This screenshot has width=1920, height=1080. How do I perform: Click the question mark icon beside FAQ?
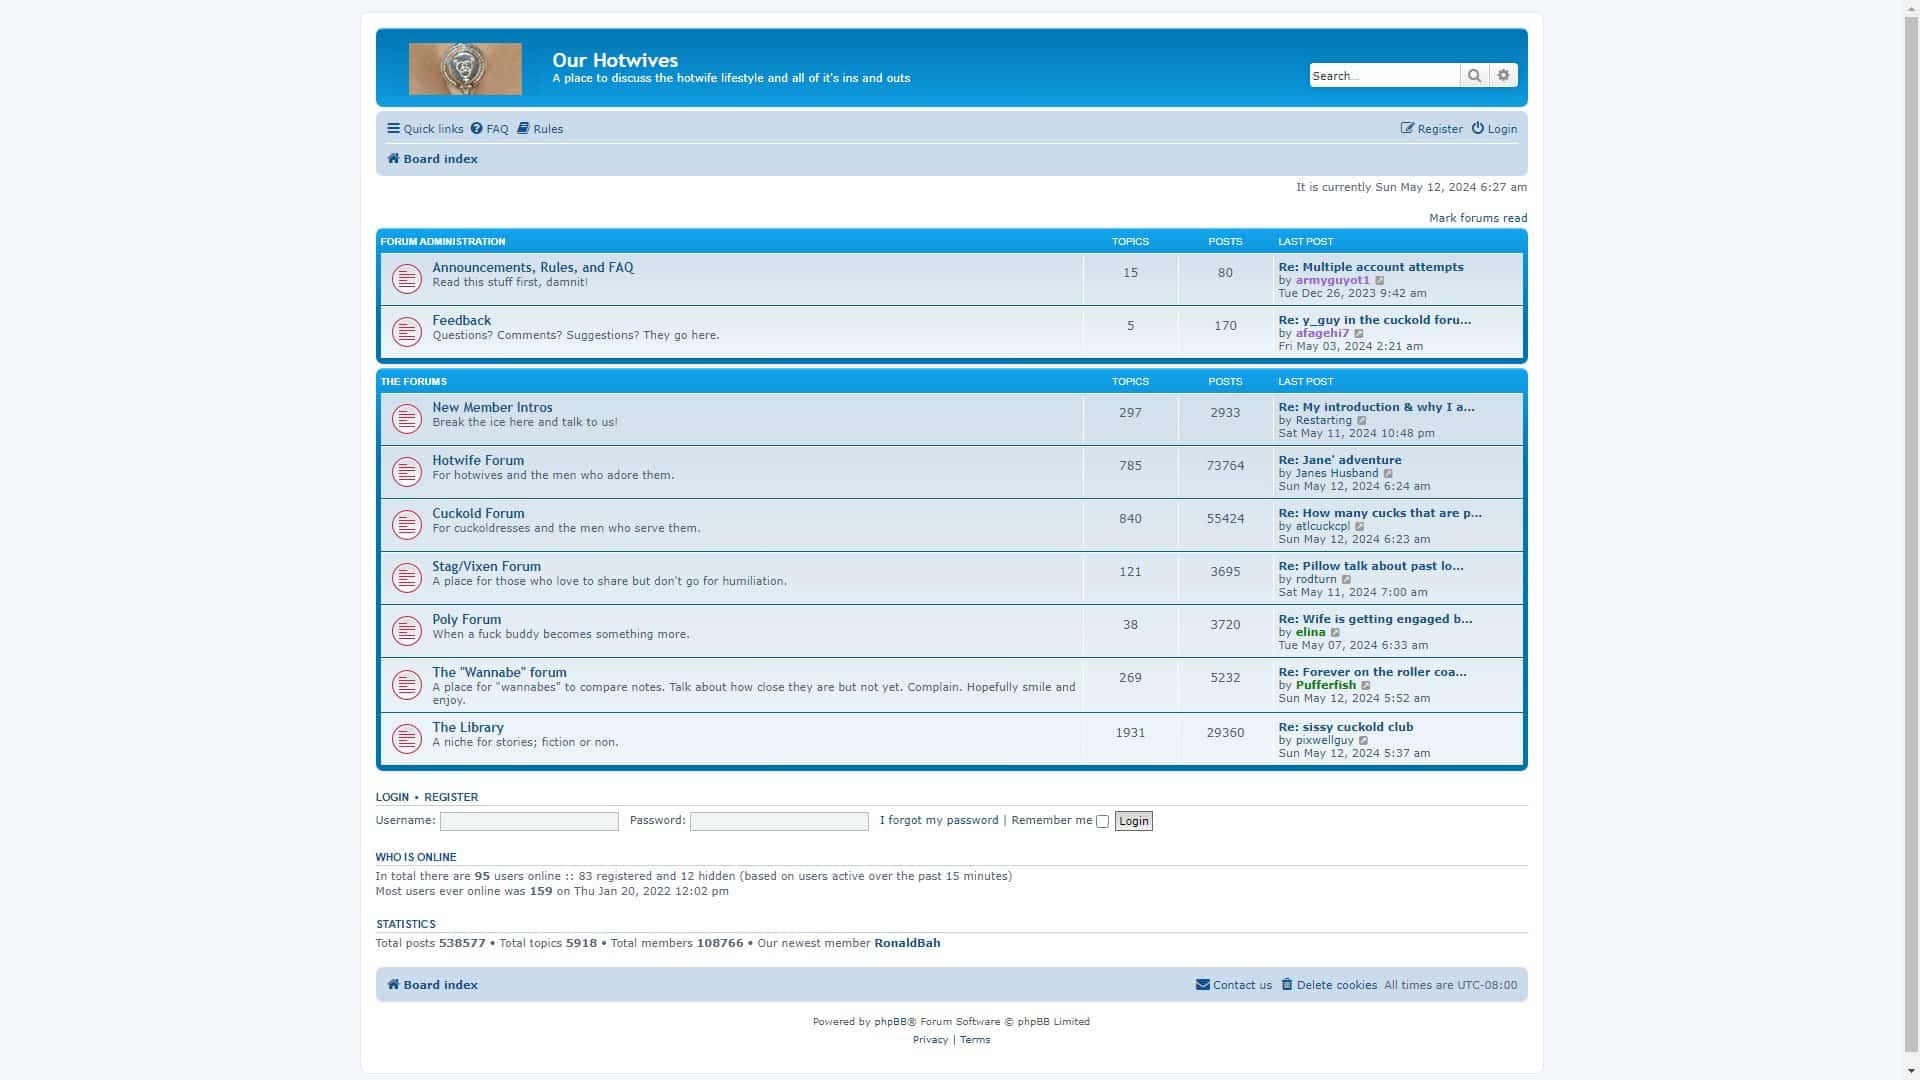(475, 128)
